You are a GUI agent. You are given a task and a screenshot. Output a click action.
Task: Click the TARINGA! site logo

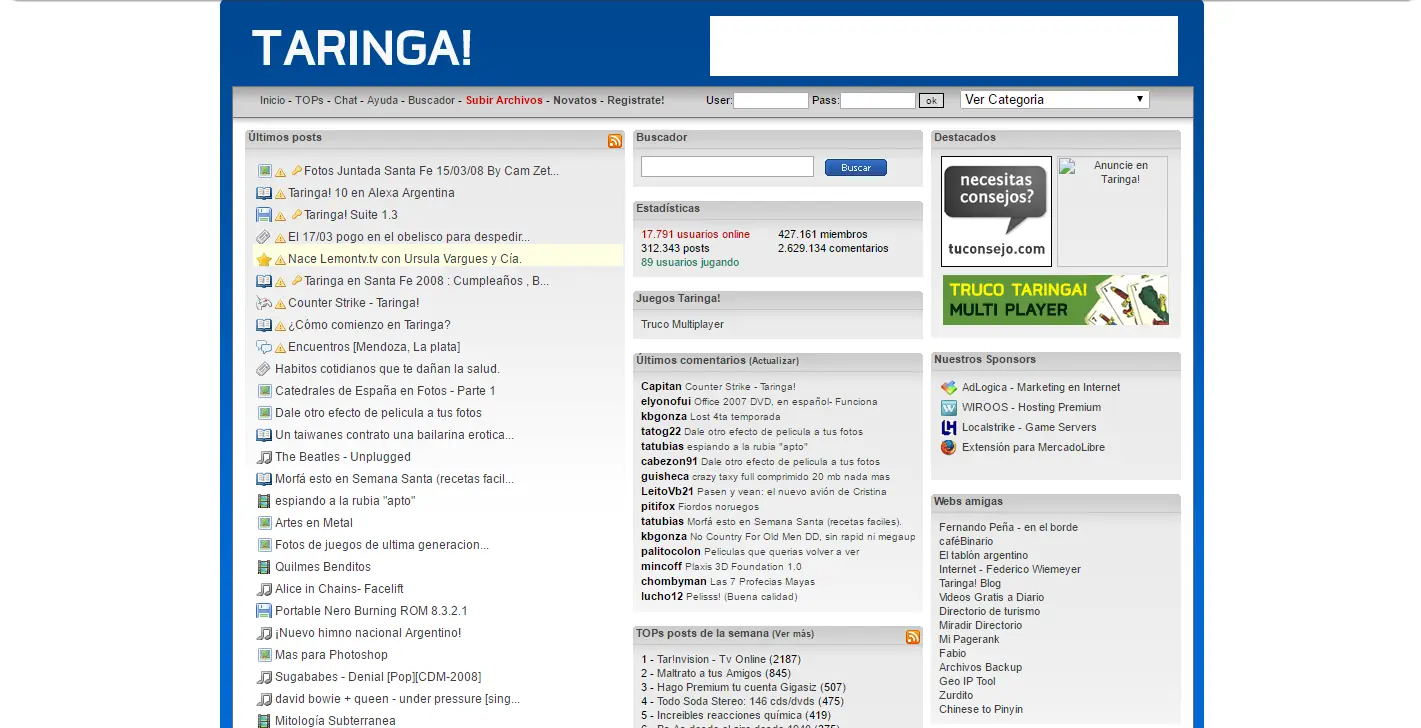coord(361,48)
